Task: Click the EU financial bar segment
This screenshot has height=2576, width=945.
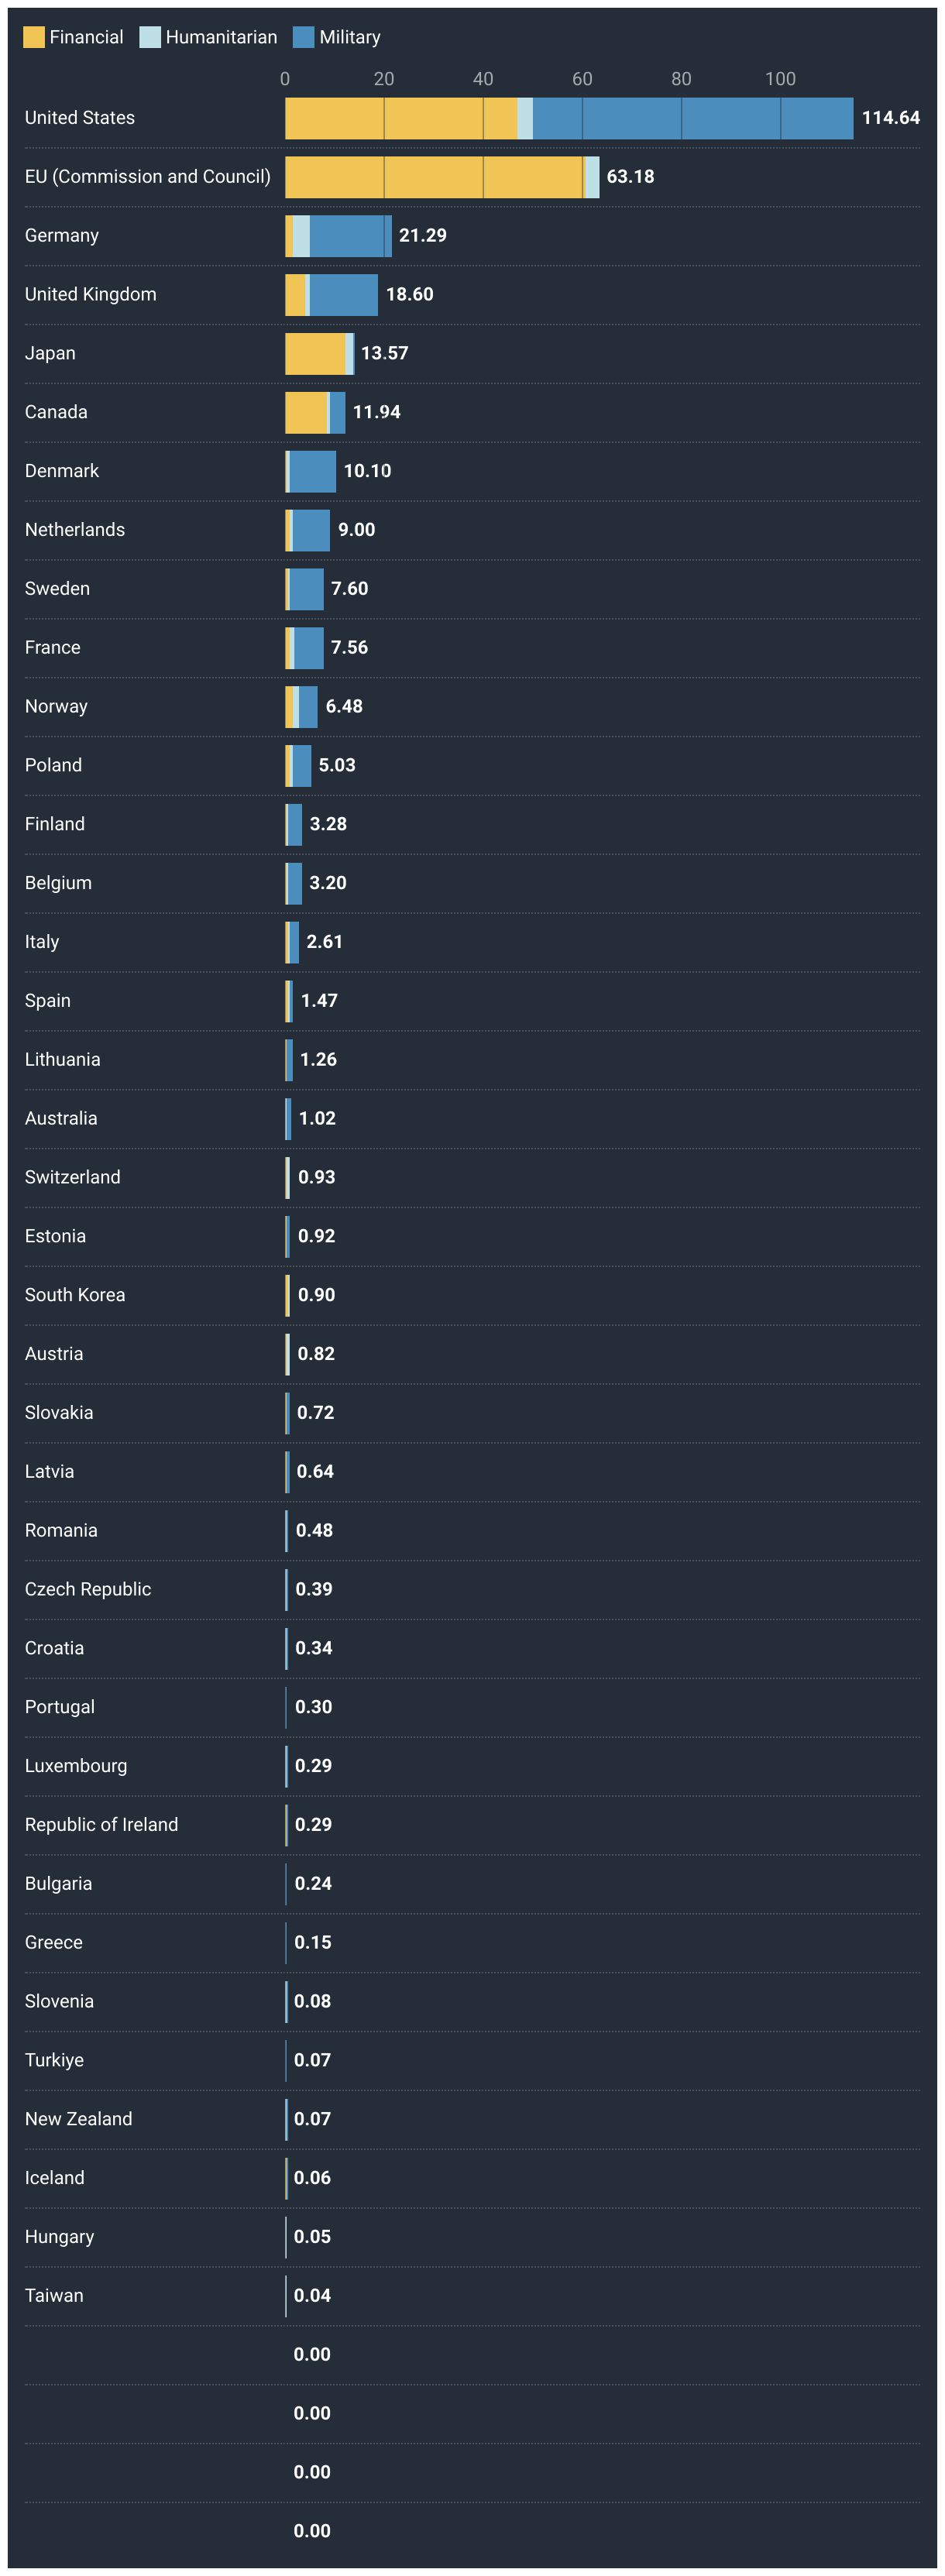Action: pos(434,177)
